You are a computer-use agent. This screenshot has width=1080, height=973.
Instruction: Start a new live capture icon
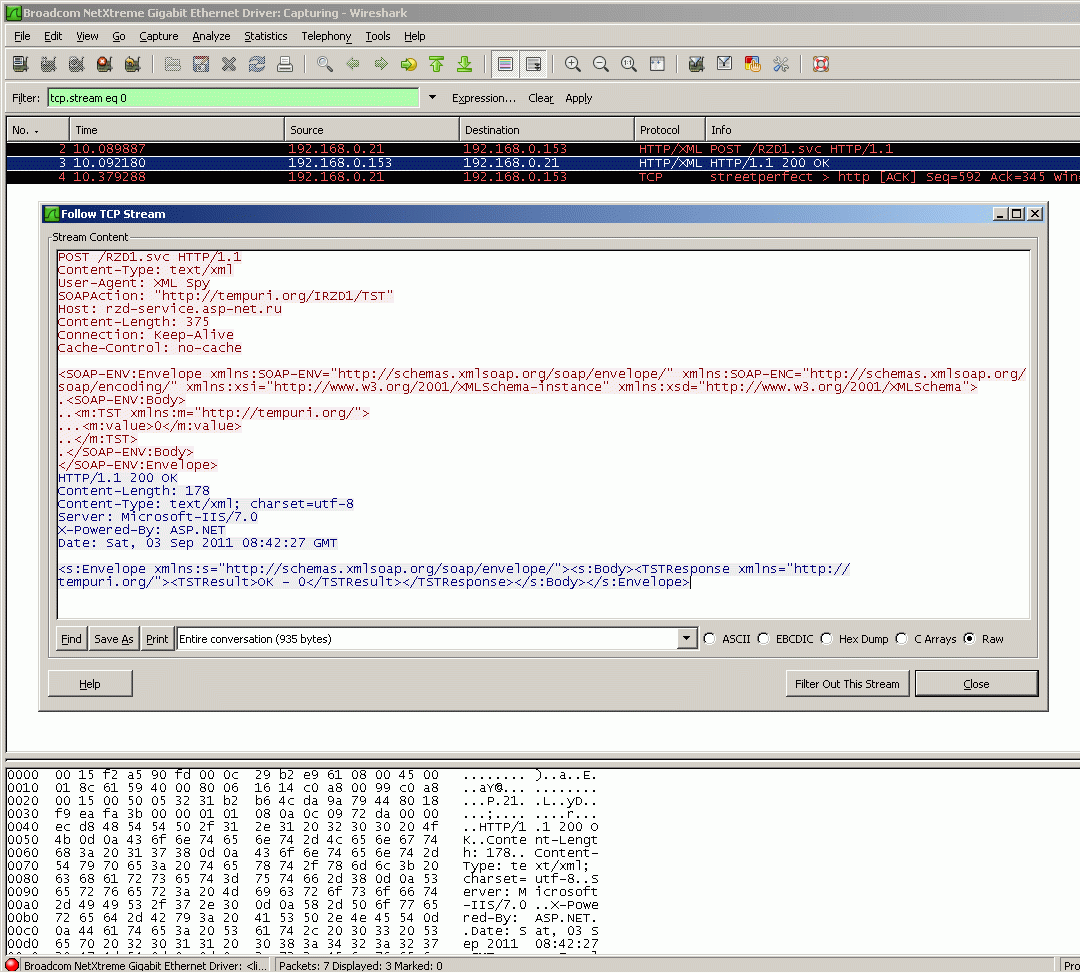pos(76,64)
